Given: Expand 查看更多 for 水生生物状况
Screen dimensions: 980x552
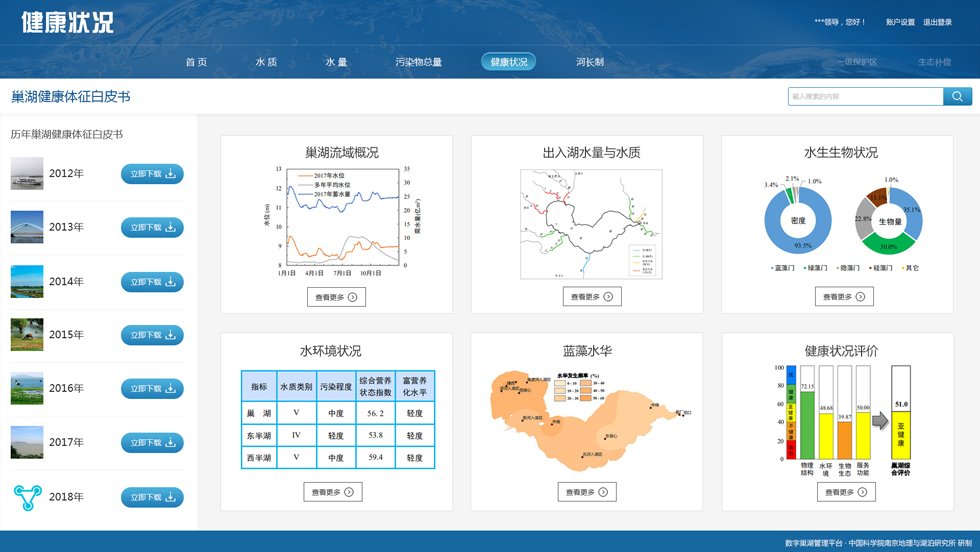Looking at the screenshot, I should click(844, 297).
